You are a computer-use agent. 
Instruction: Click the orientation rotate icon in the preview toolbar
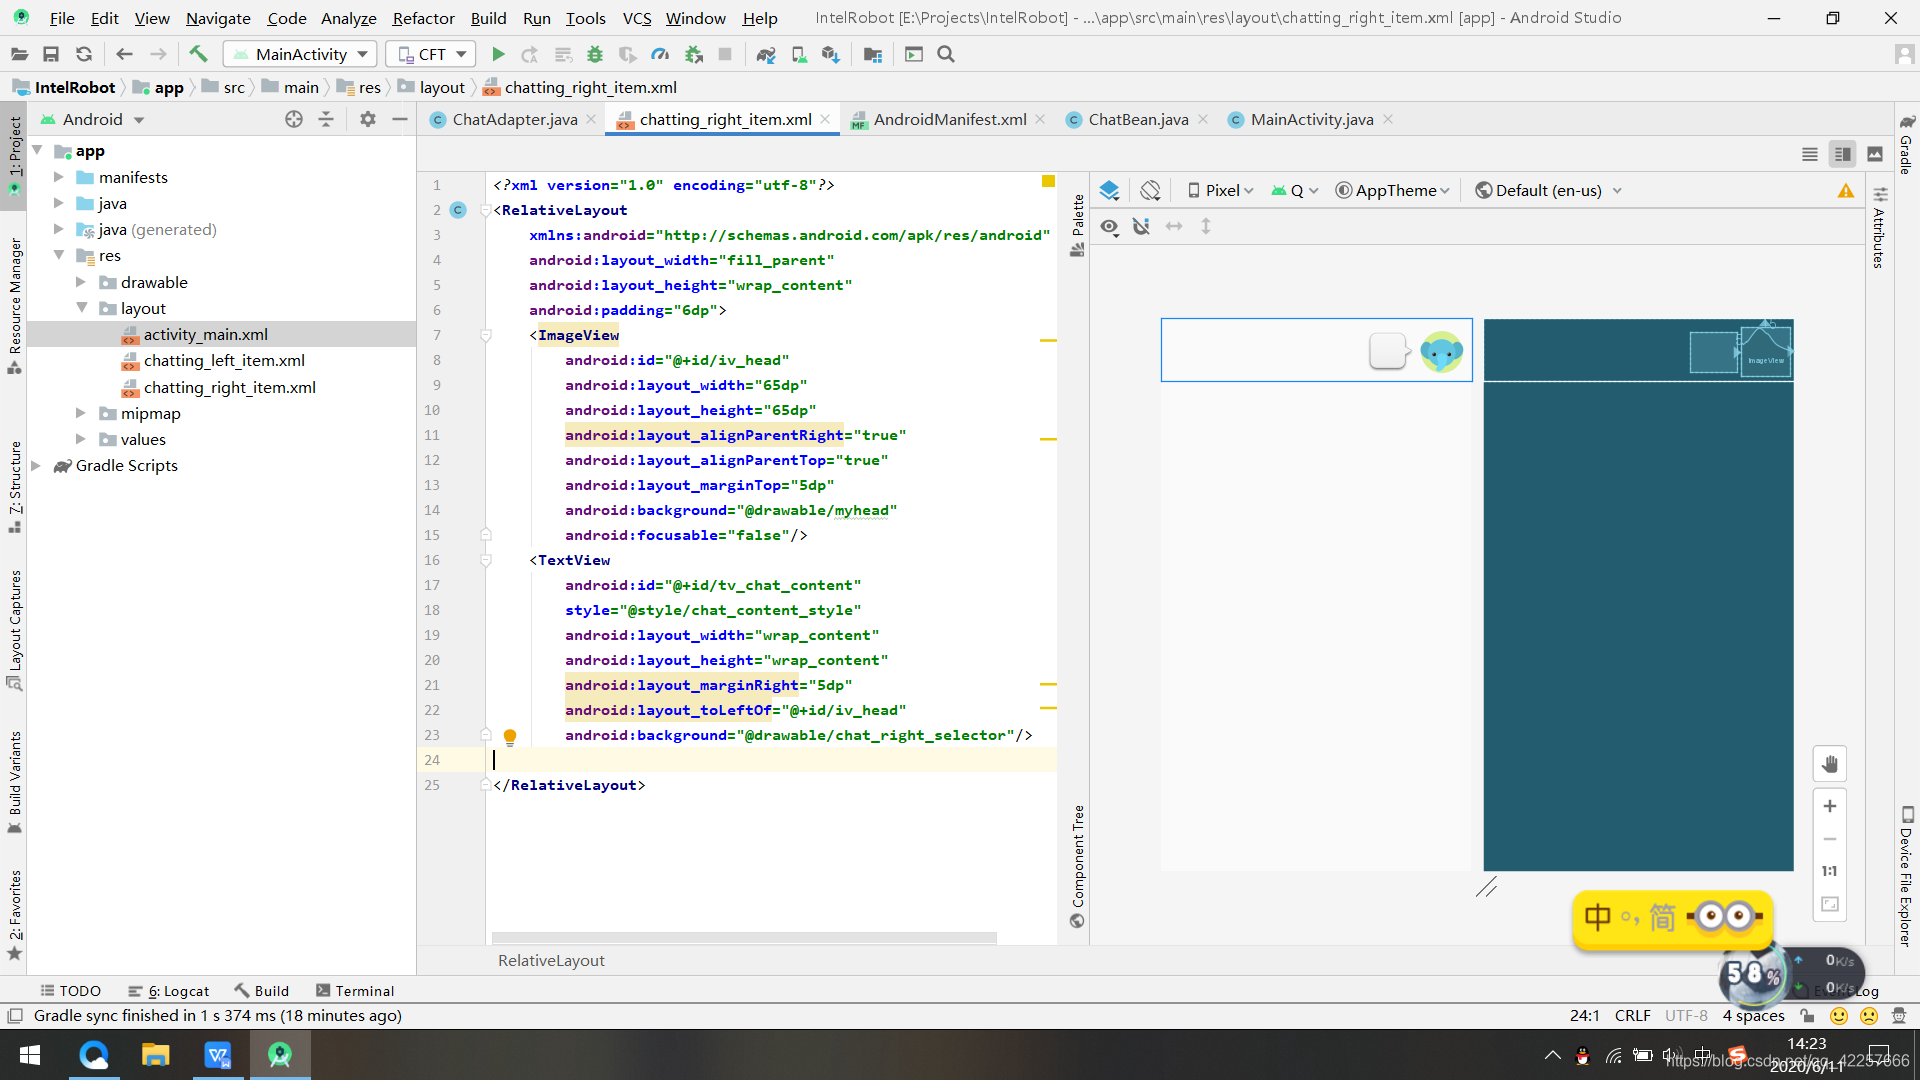[1150, 190]
